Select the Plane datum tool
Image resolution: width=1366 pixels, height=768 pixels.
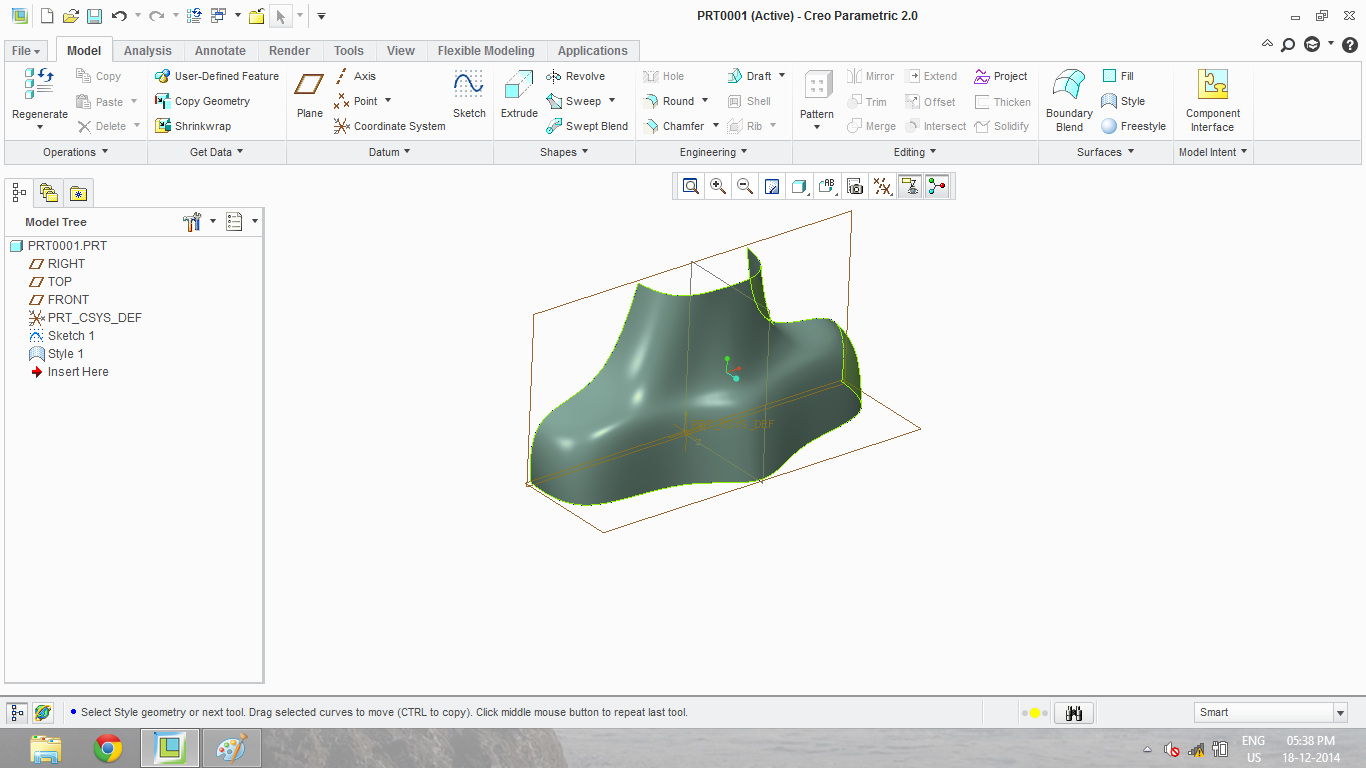310,97
